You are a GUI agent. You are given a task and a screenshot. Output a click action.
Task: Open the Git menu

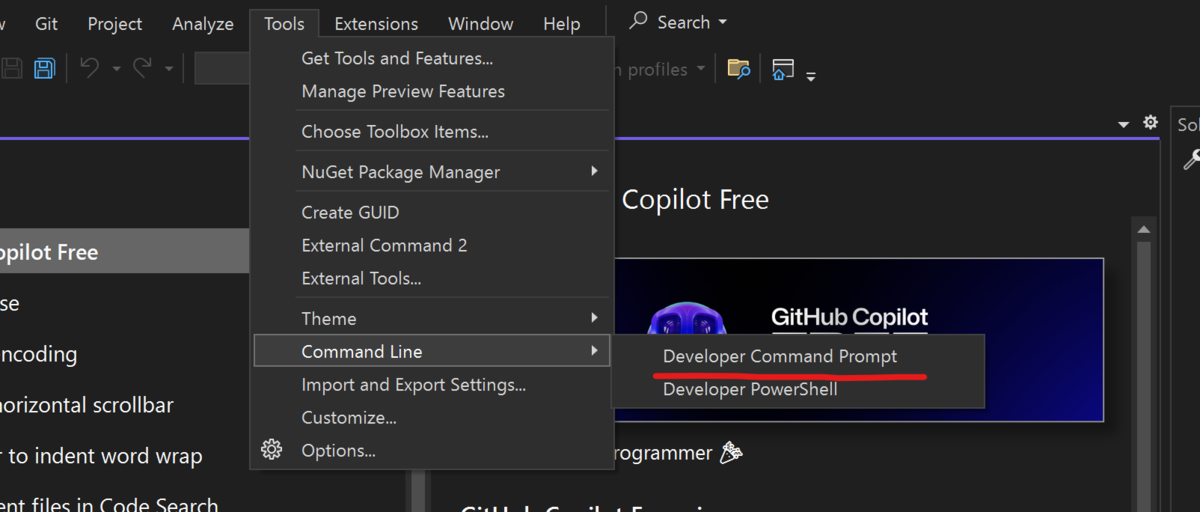(46, 23)
